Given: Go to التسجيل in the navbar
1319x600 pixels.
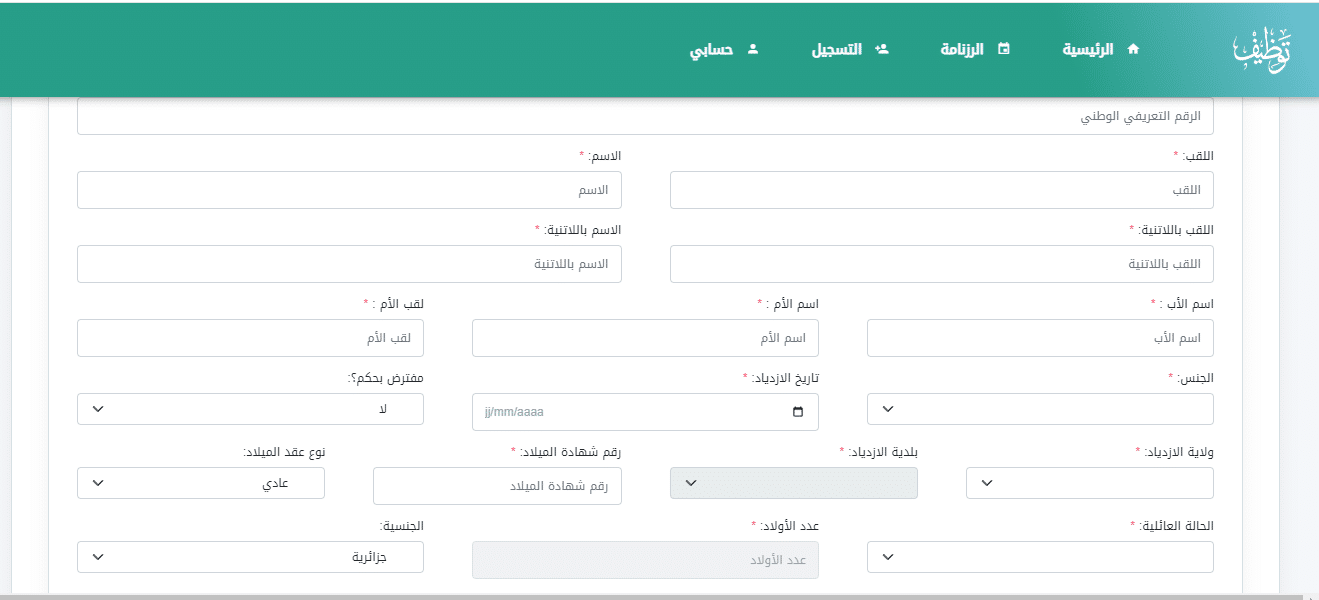Looking at the screenshot, I should 836,49.
